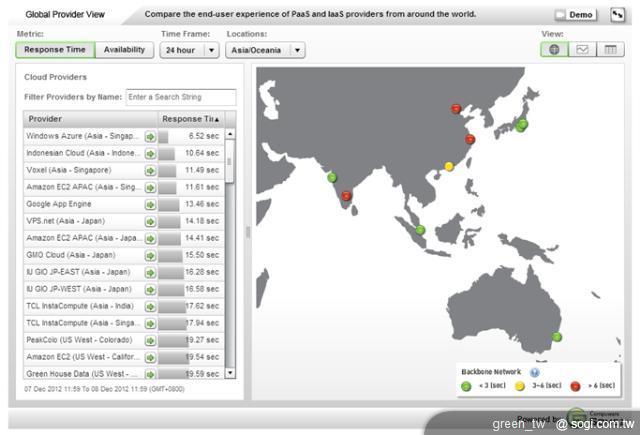This screenshot has width=640, height=435.
Task: Open details arrow for GMO Cloud Japan
Action: pos(151,255)
